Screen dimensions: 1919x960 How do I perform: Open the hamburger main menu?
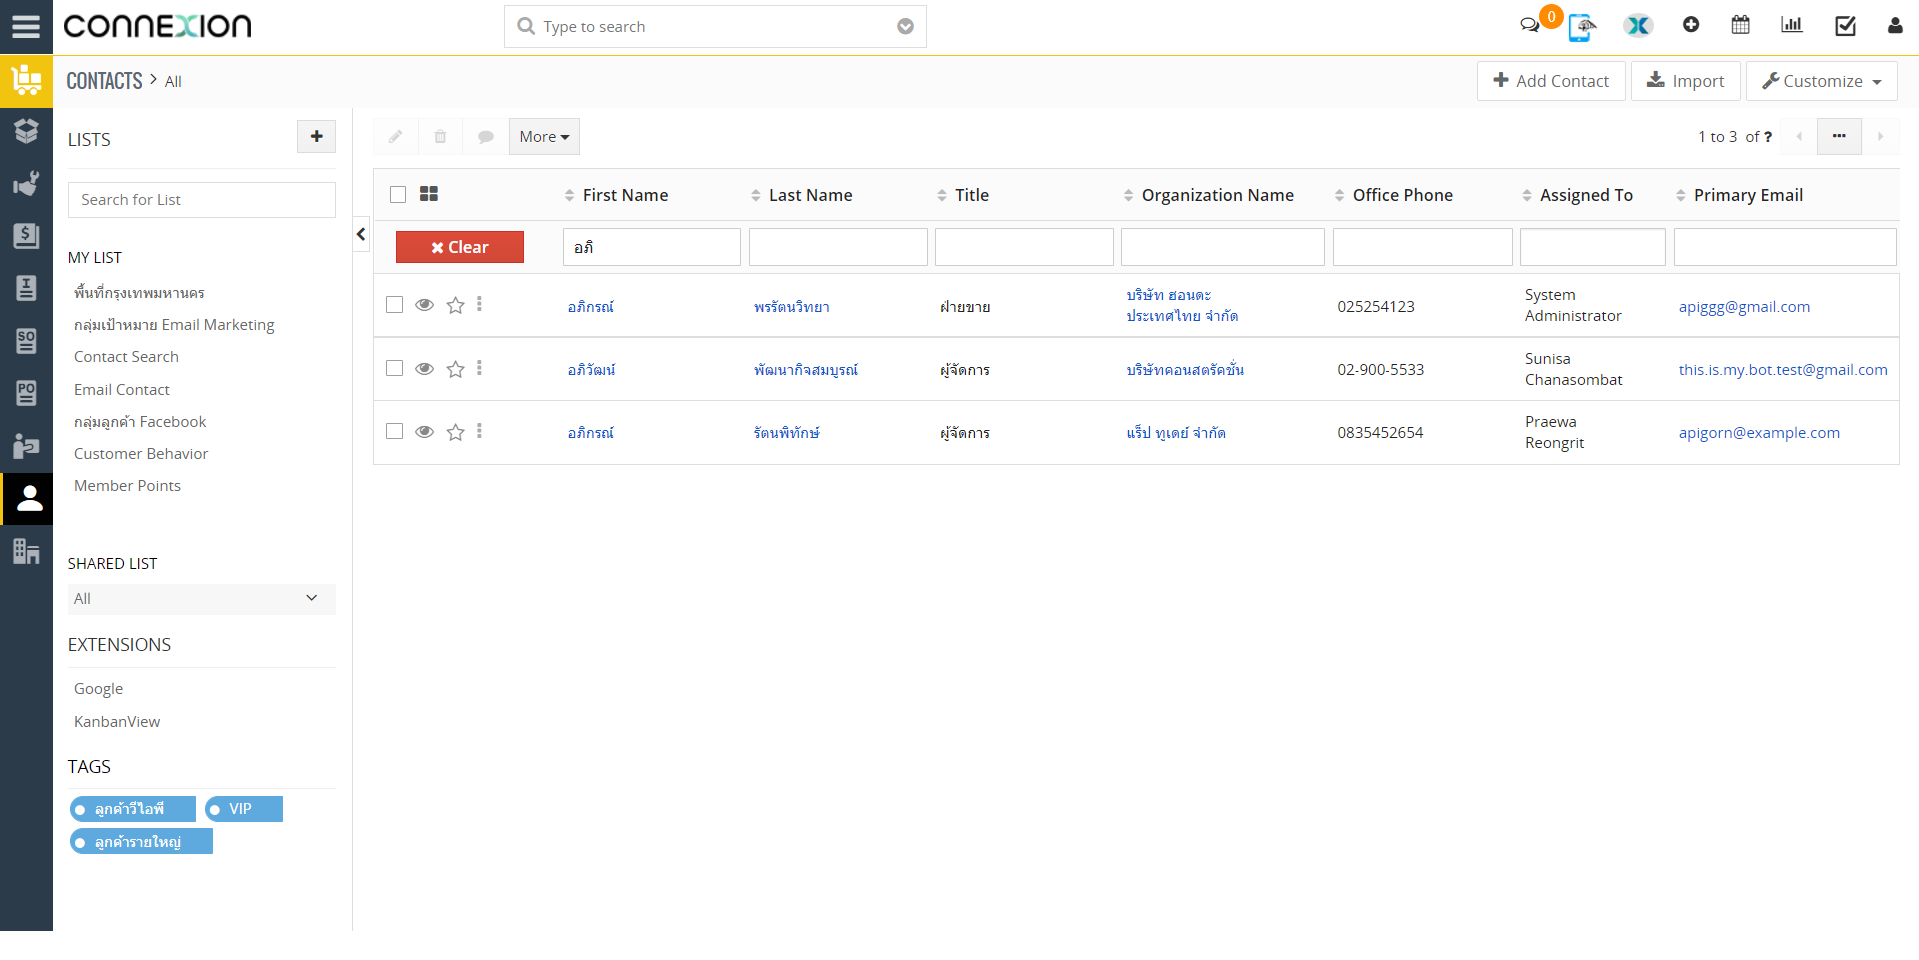[26, 27]
